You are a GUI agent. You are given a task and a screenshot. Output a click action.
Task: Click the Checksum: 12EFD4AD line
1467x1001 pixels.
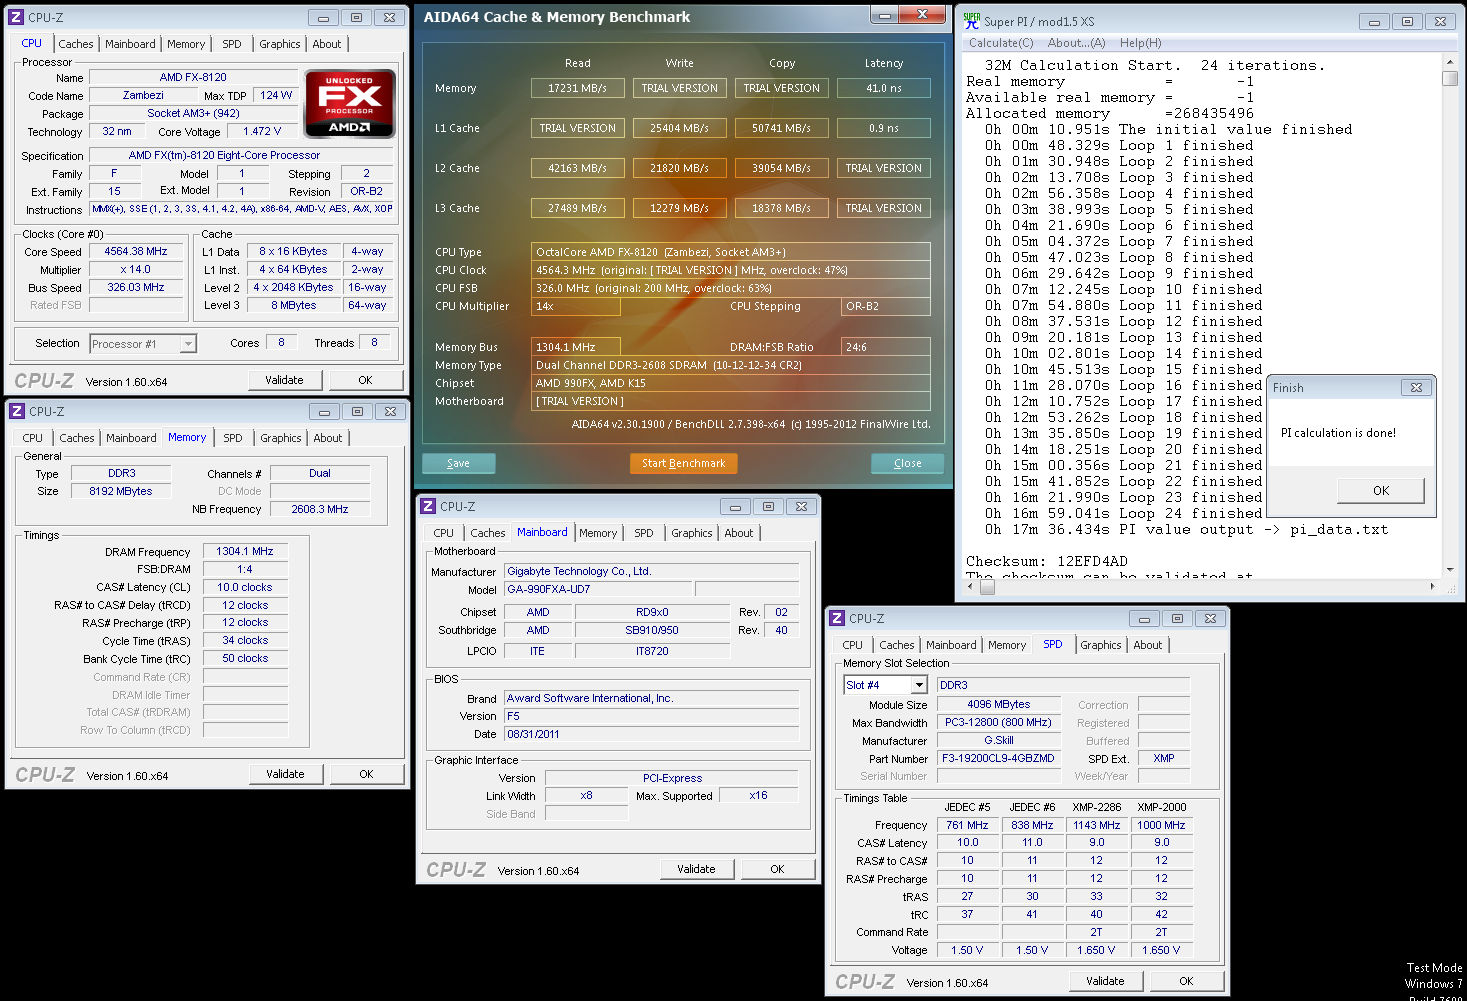pyautogui.click(x=1047, y=561)
